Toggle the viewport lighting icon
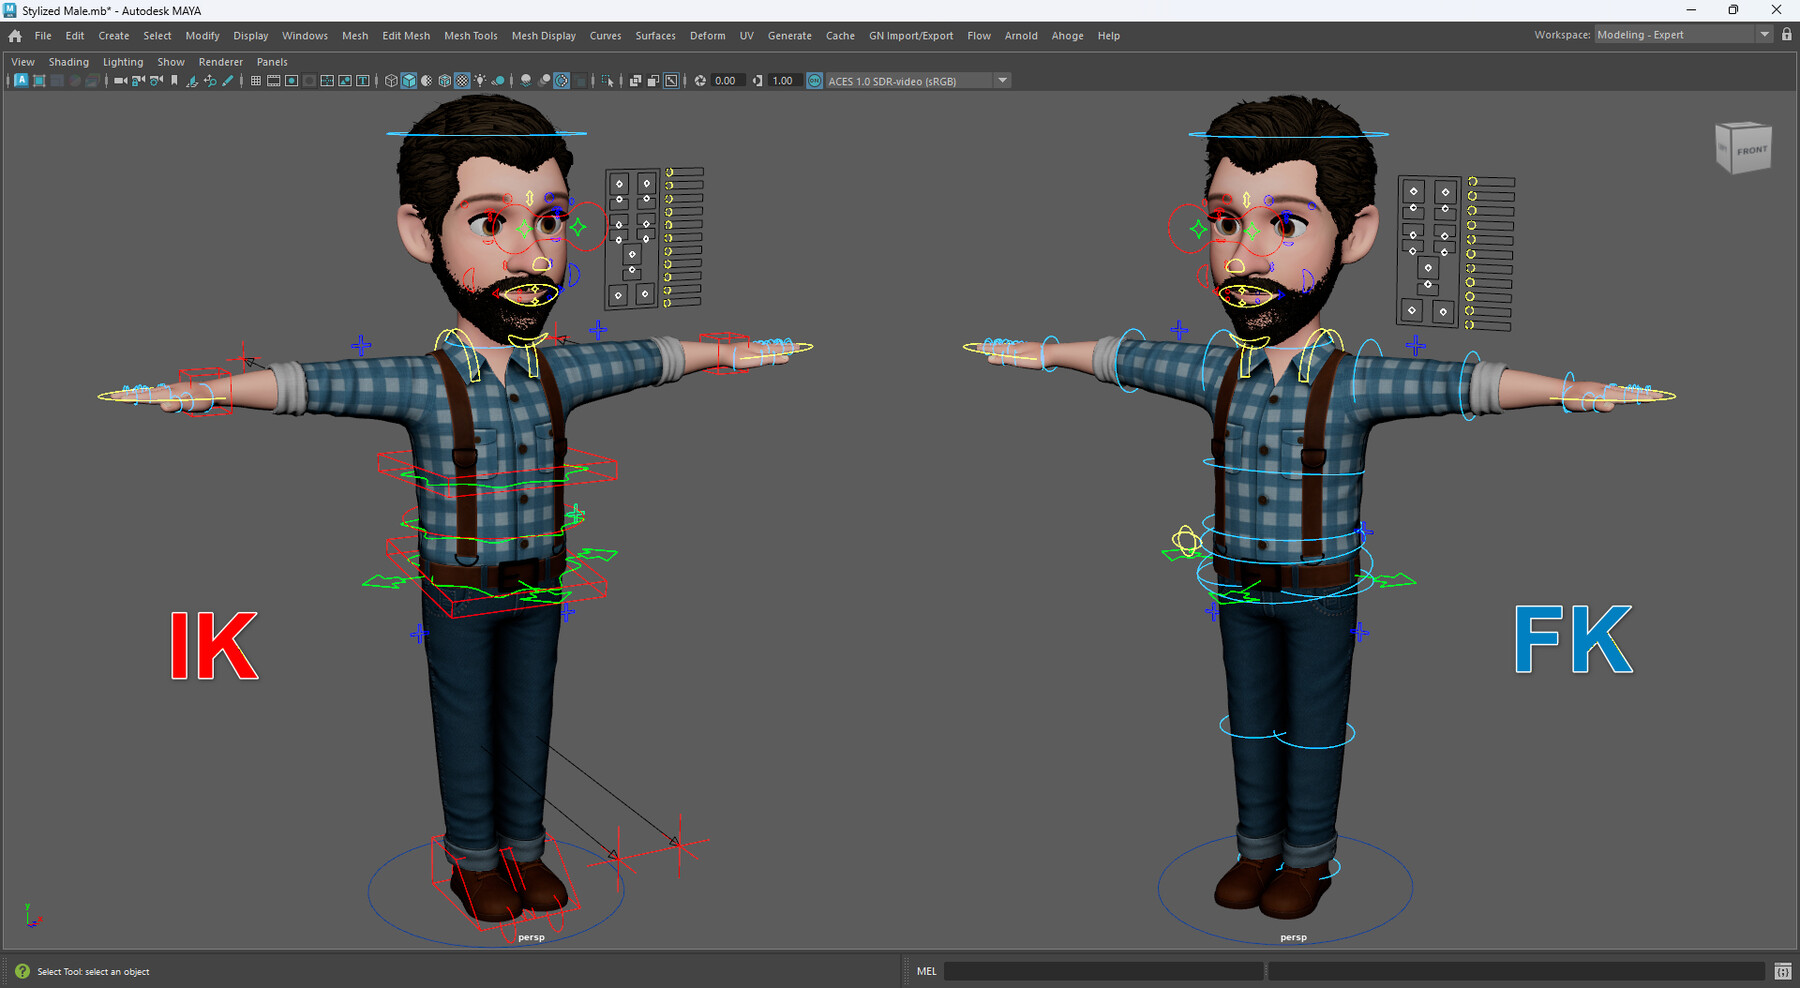The height and width of the screenshot is (988, 1800). click(480, 81)
